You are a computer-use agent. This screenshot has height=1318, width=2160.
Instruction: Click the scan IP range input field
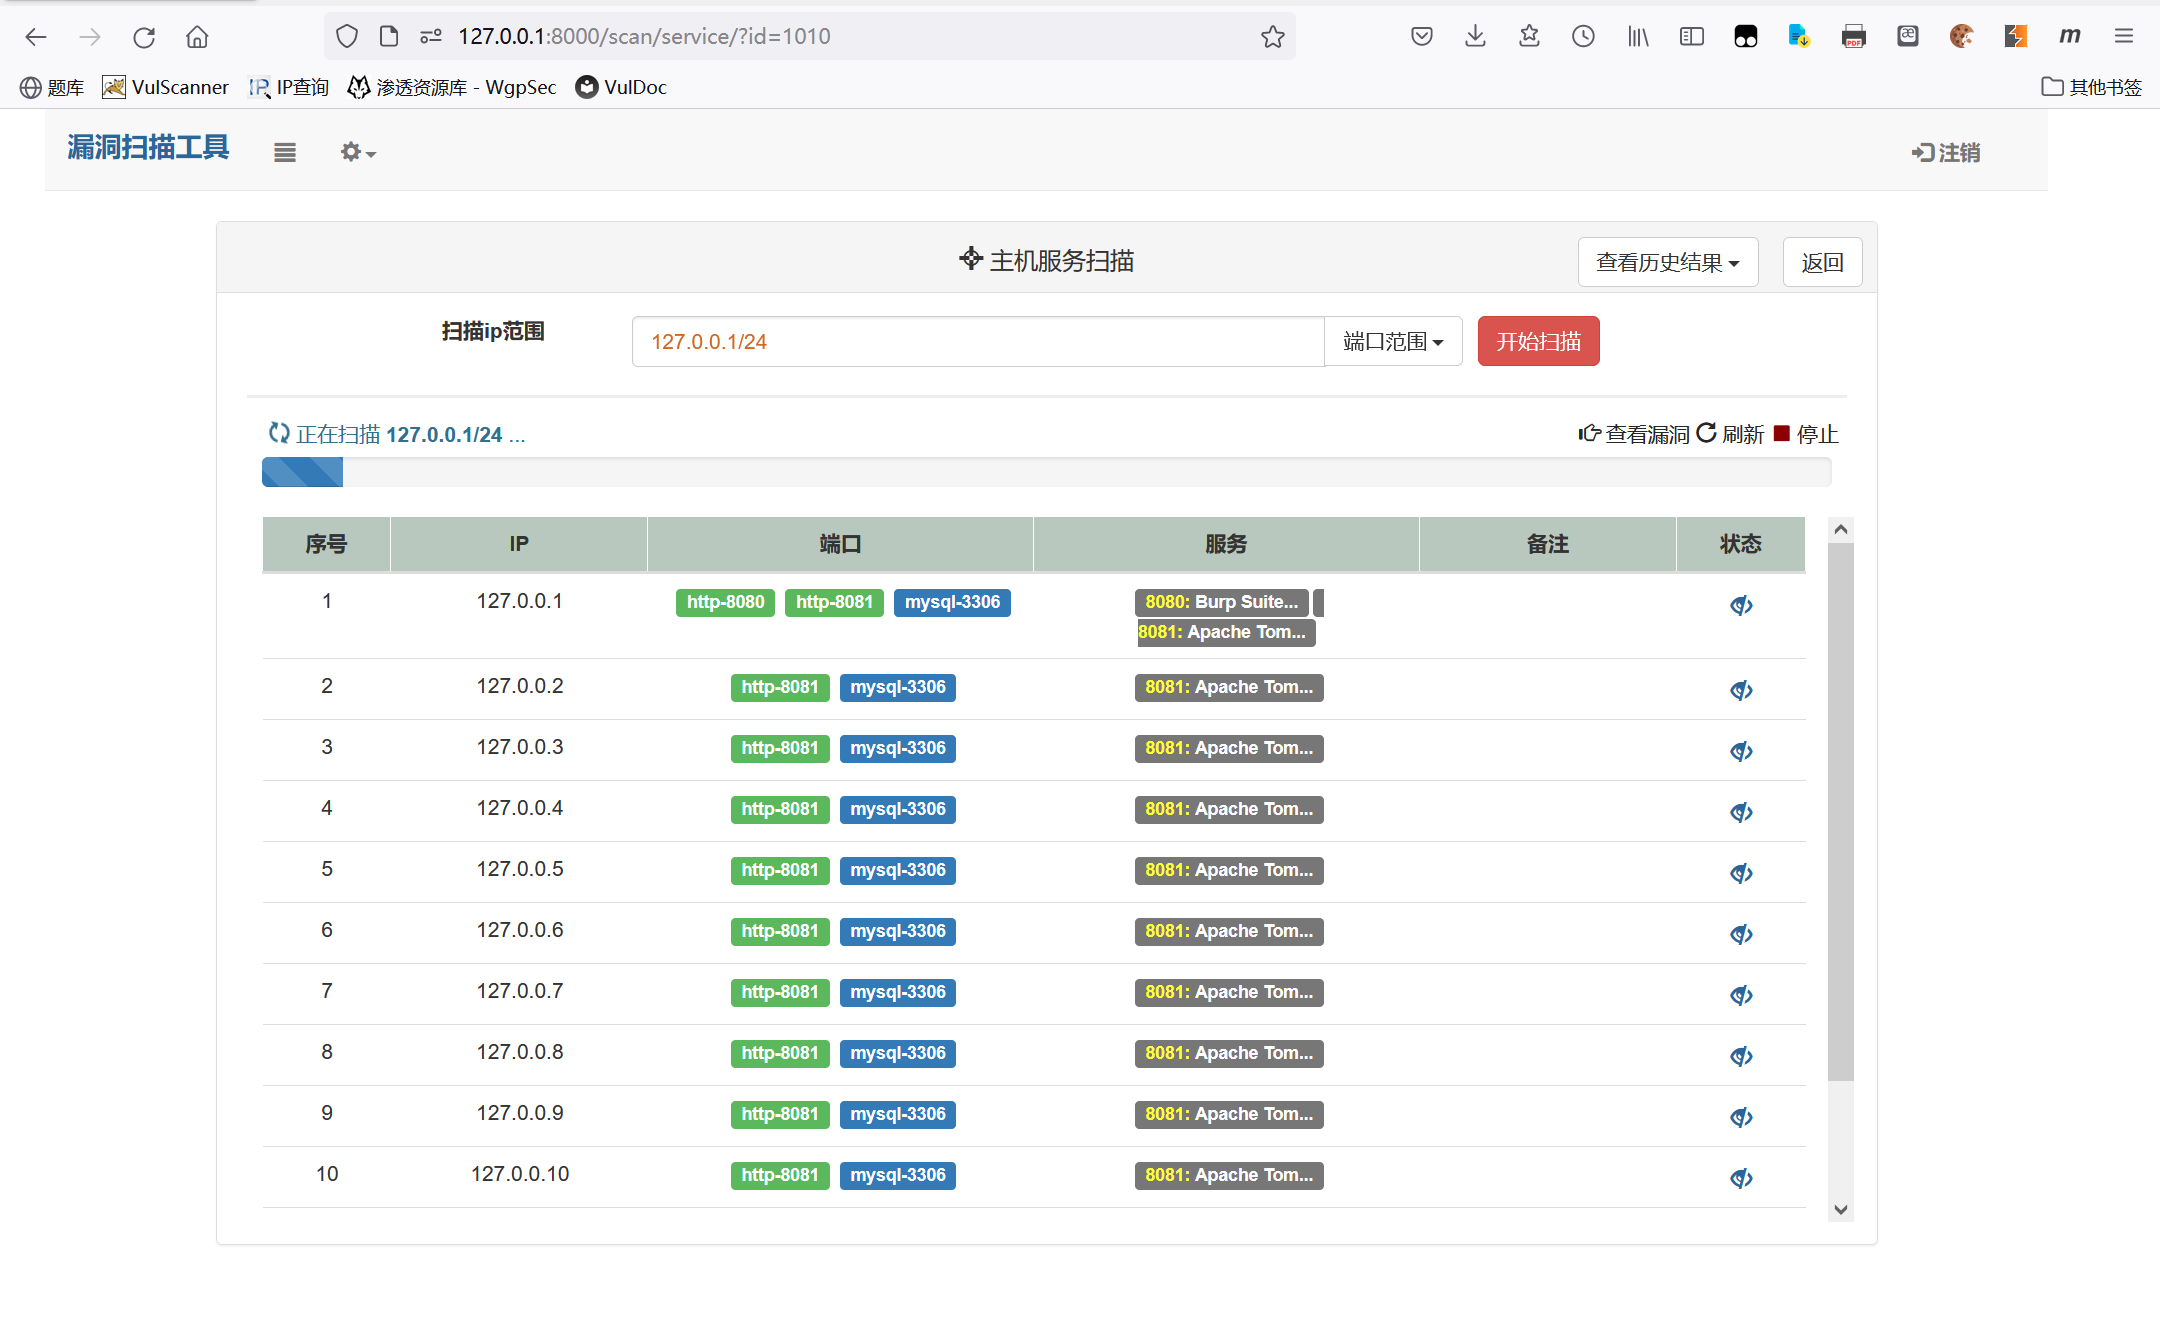[977, 342]
